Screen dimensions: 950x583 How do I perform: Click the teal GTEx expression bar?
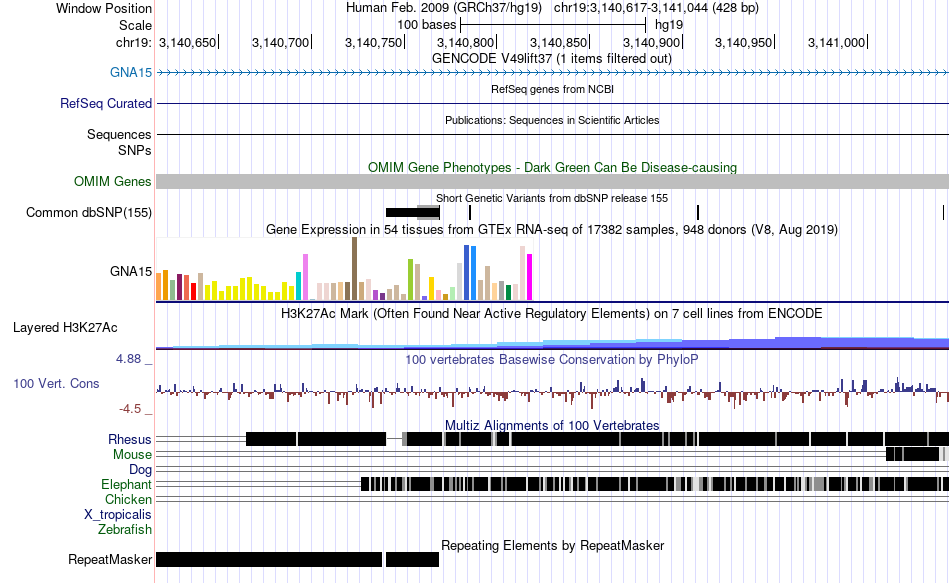coord(298,286)
